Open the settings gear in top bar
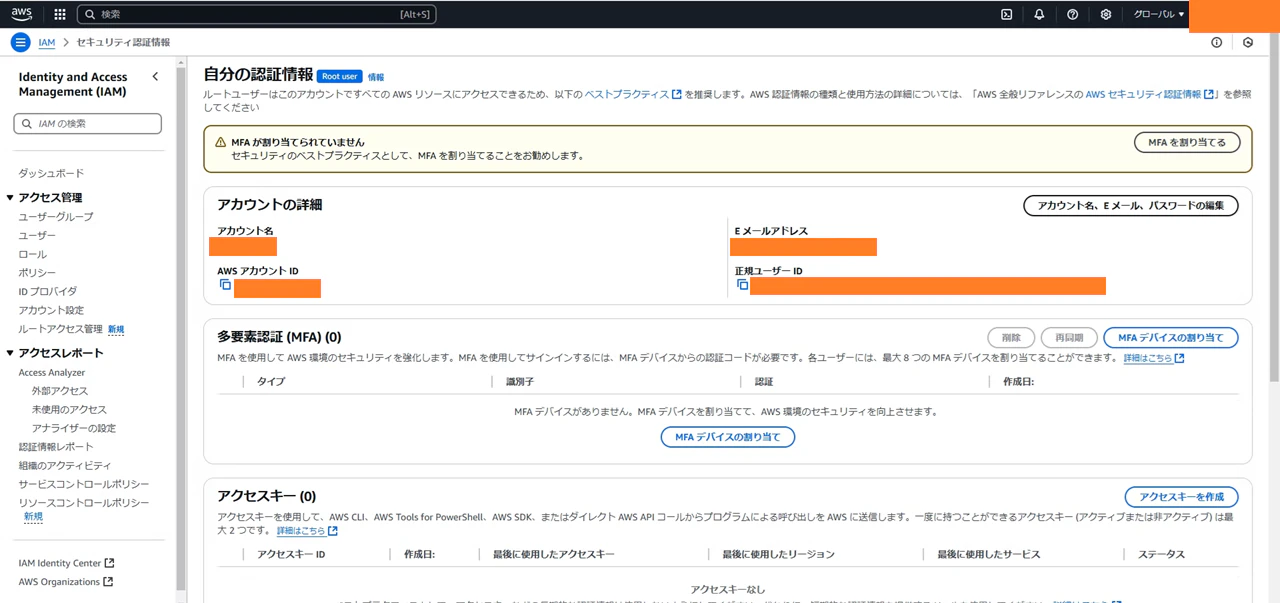 1105,15
